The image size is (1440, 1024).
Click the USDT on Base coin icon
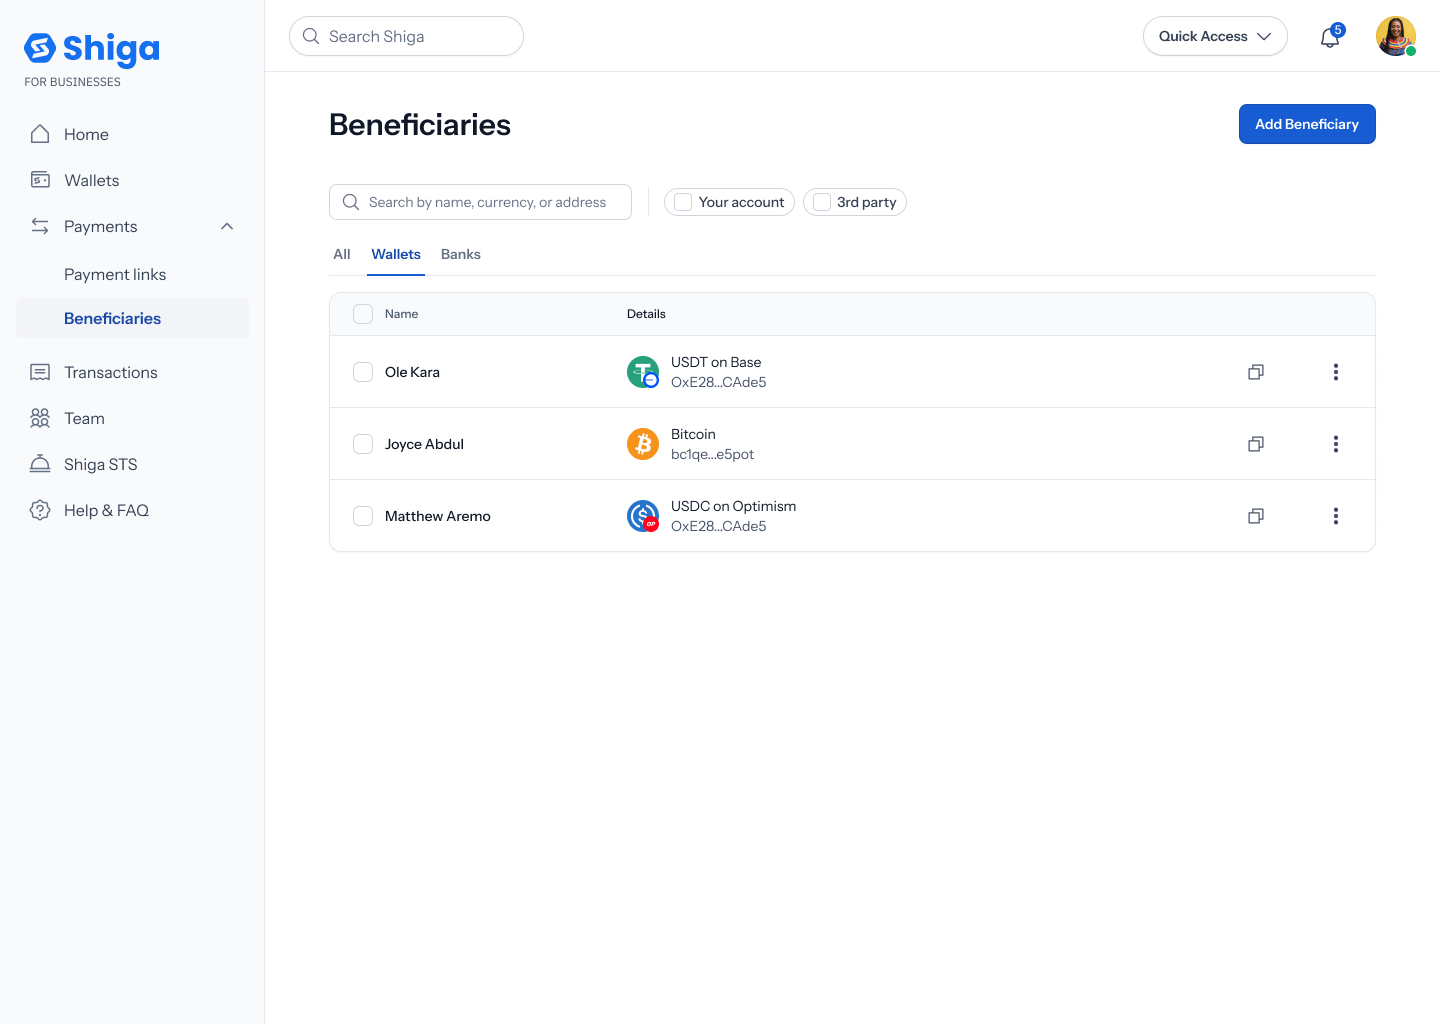point(643,372)
